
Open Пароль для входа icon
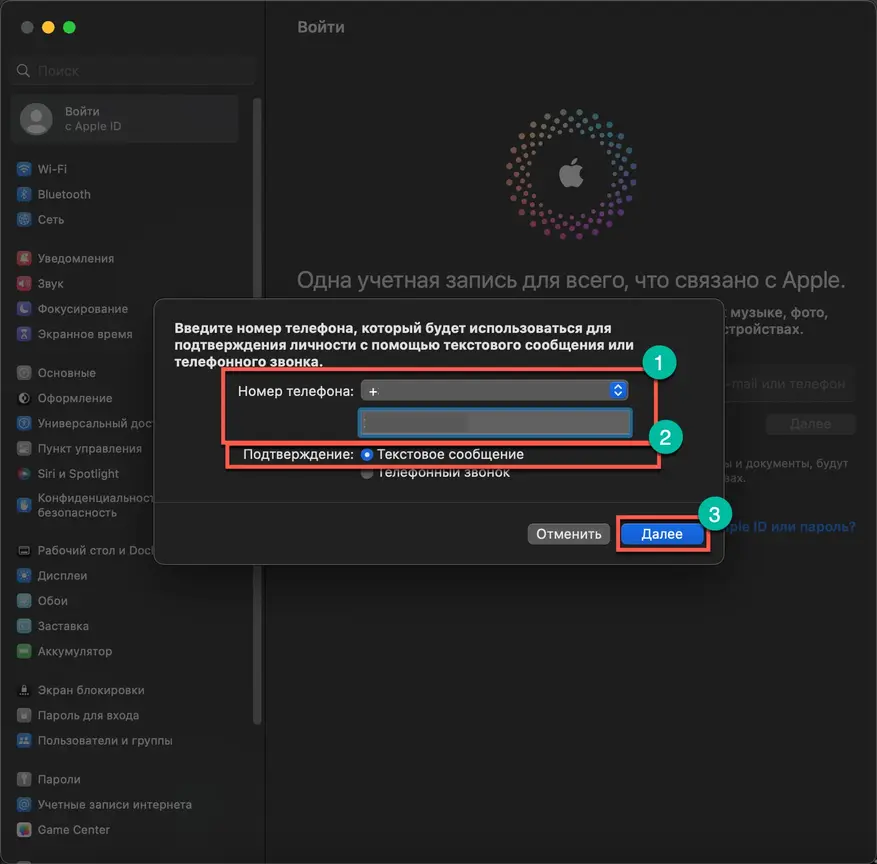click(24, 715)
